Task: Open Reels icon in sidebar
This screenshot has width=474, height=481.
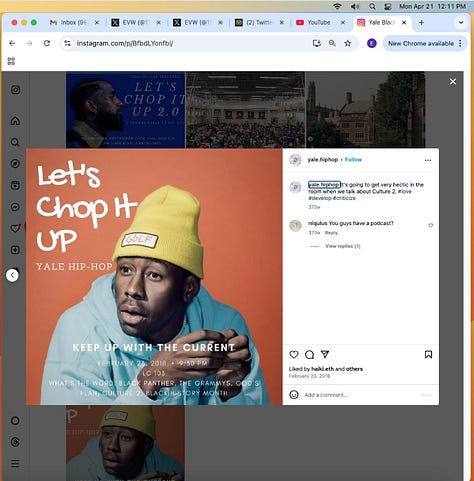Action: [15, 185]
